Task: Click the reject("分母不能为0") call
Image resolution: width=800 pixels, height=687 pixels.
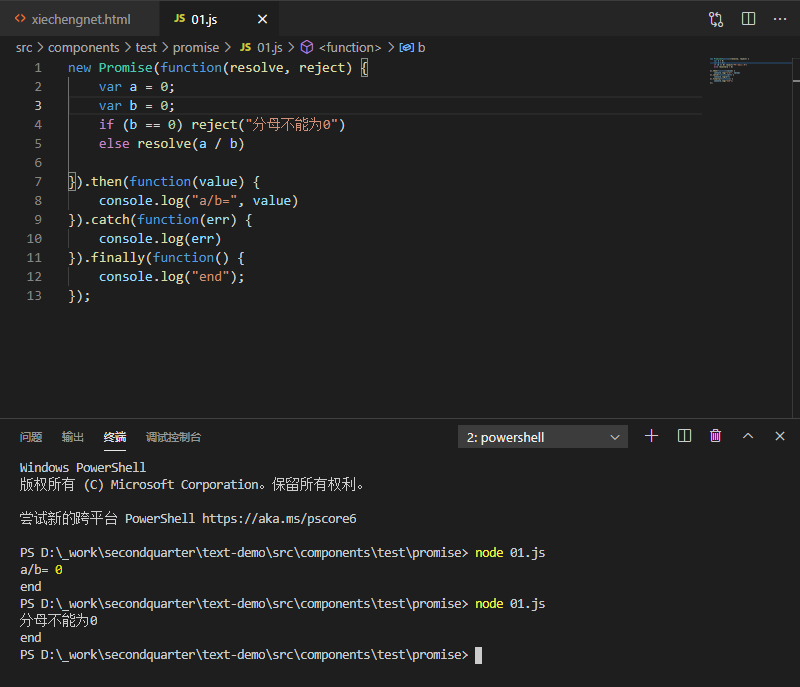Action: point(268,125)
